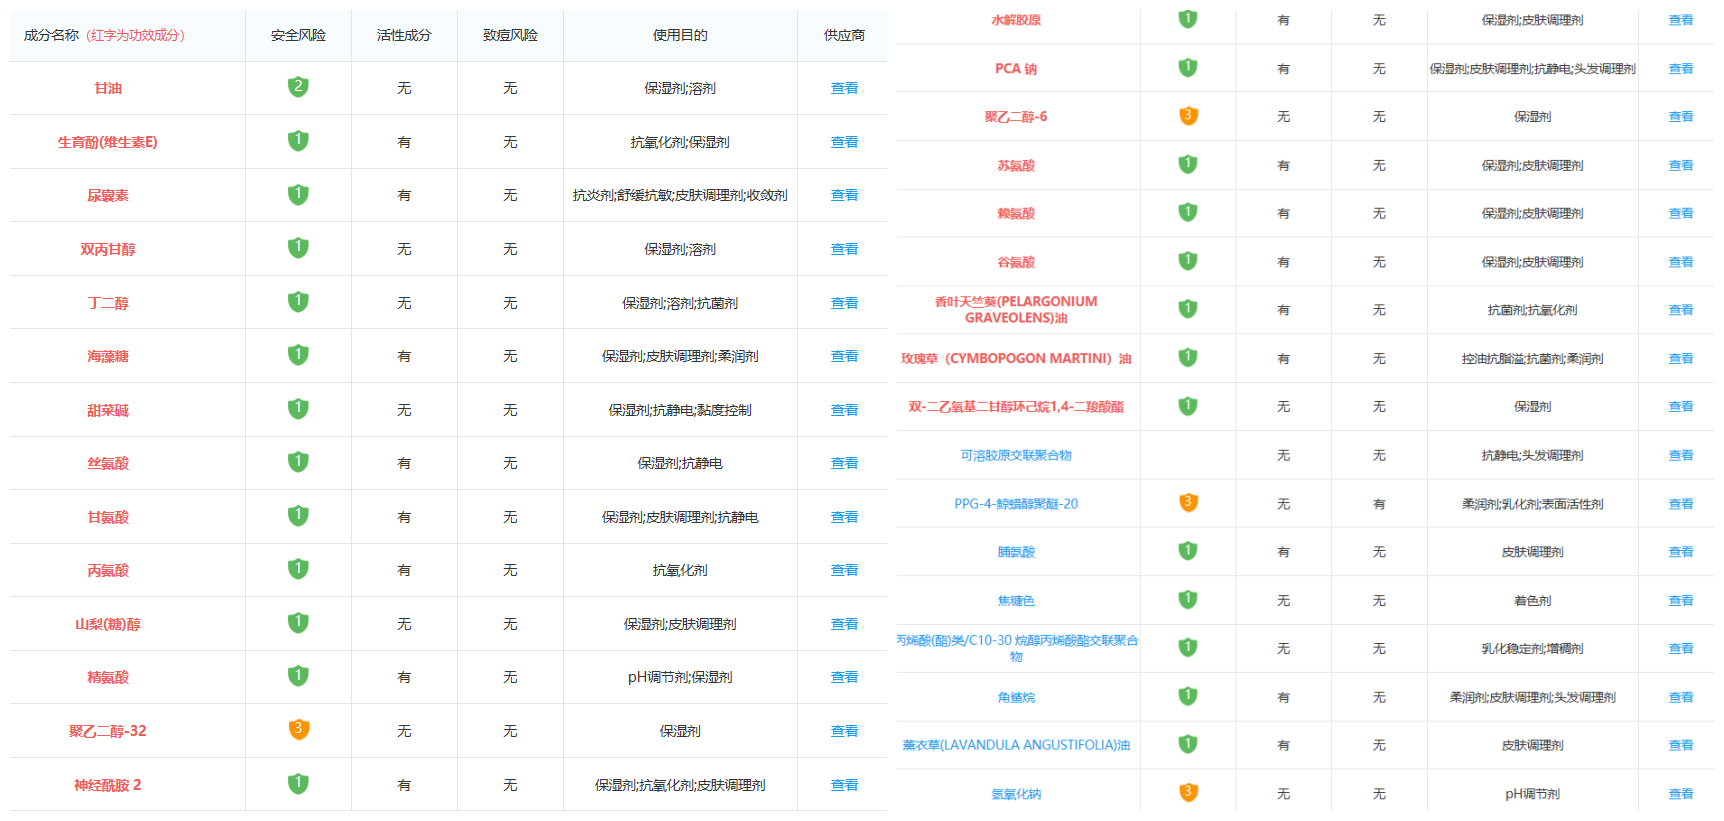The width and height of the screenshot is (1724, 821).
Task: Click the 安全风险 column header
Action: coord(298,35)
